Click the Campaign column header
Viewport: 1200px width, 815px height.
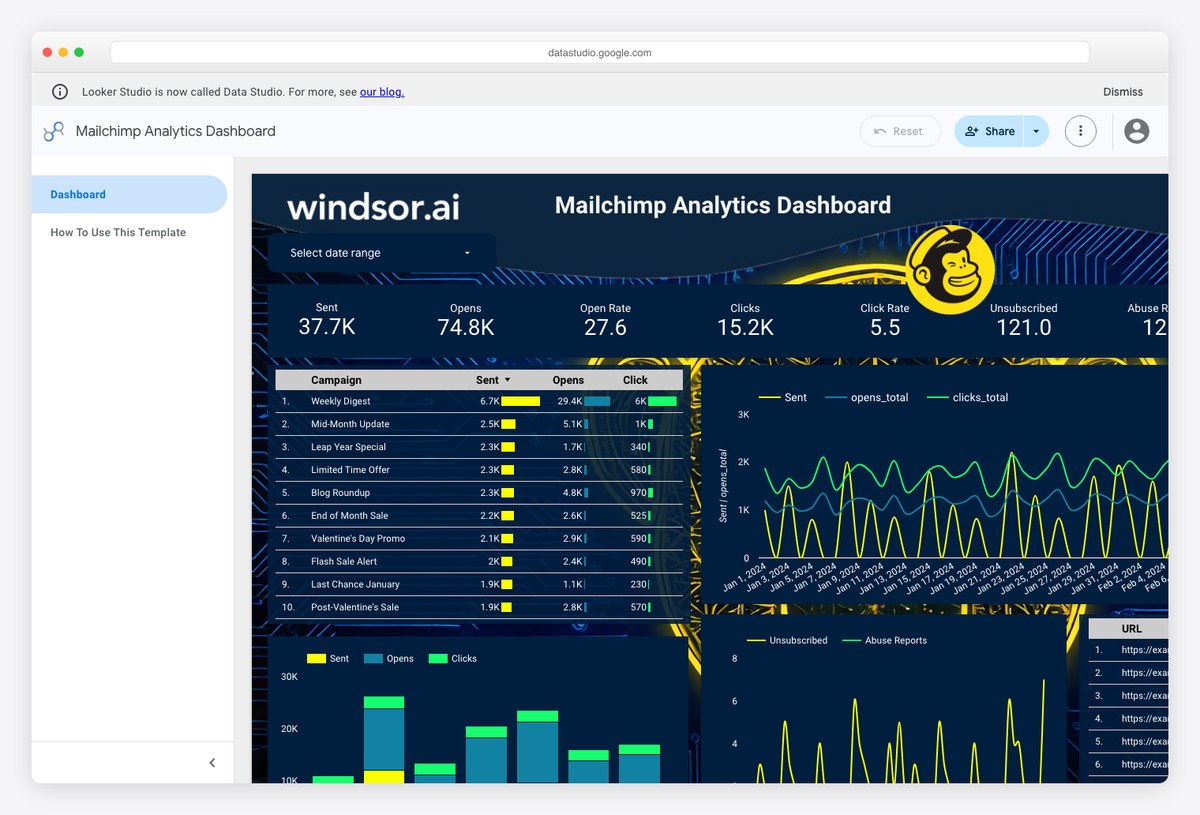(x=336, y=380)
